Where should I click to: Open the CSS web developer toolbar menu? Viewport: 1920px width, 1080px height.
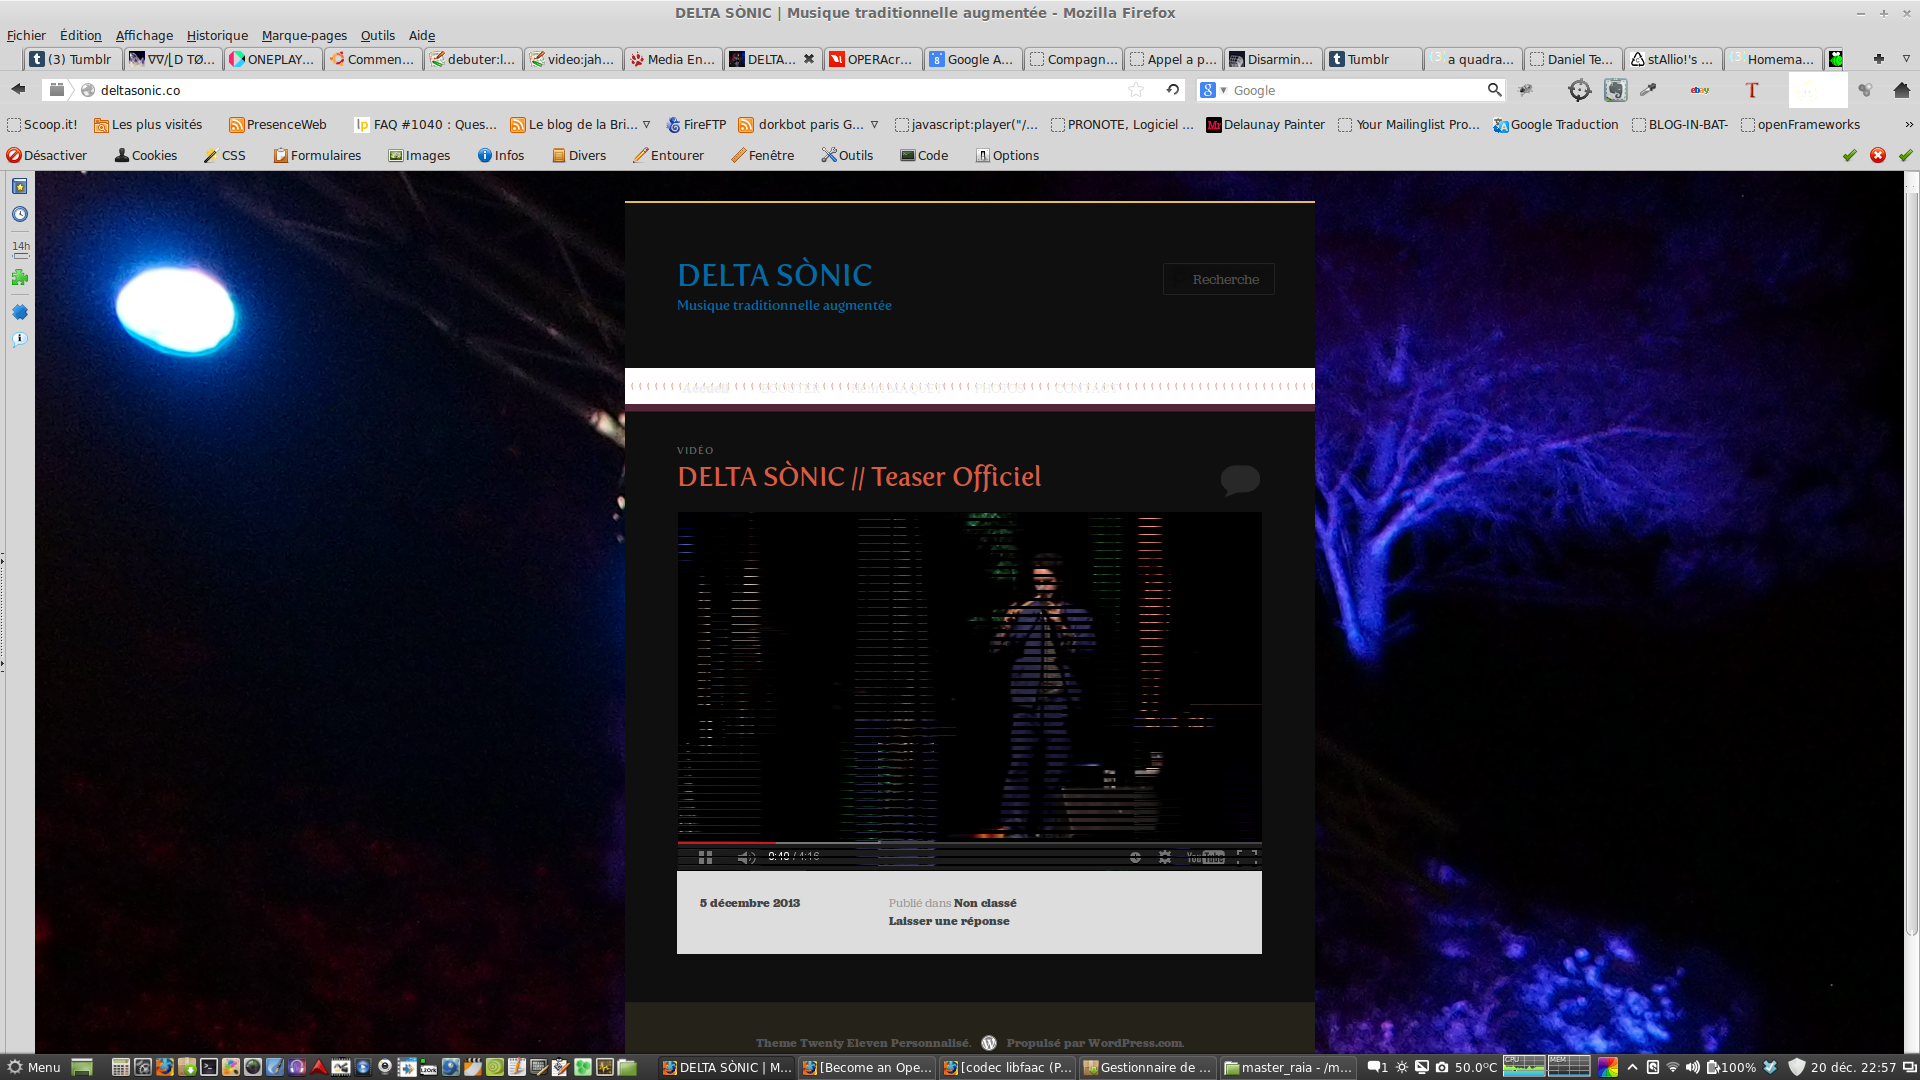click(x=225, y=155)
